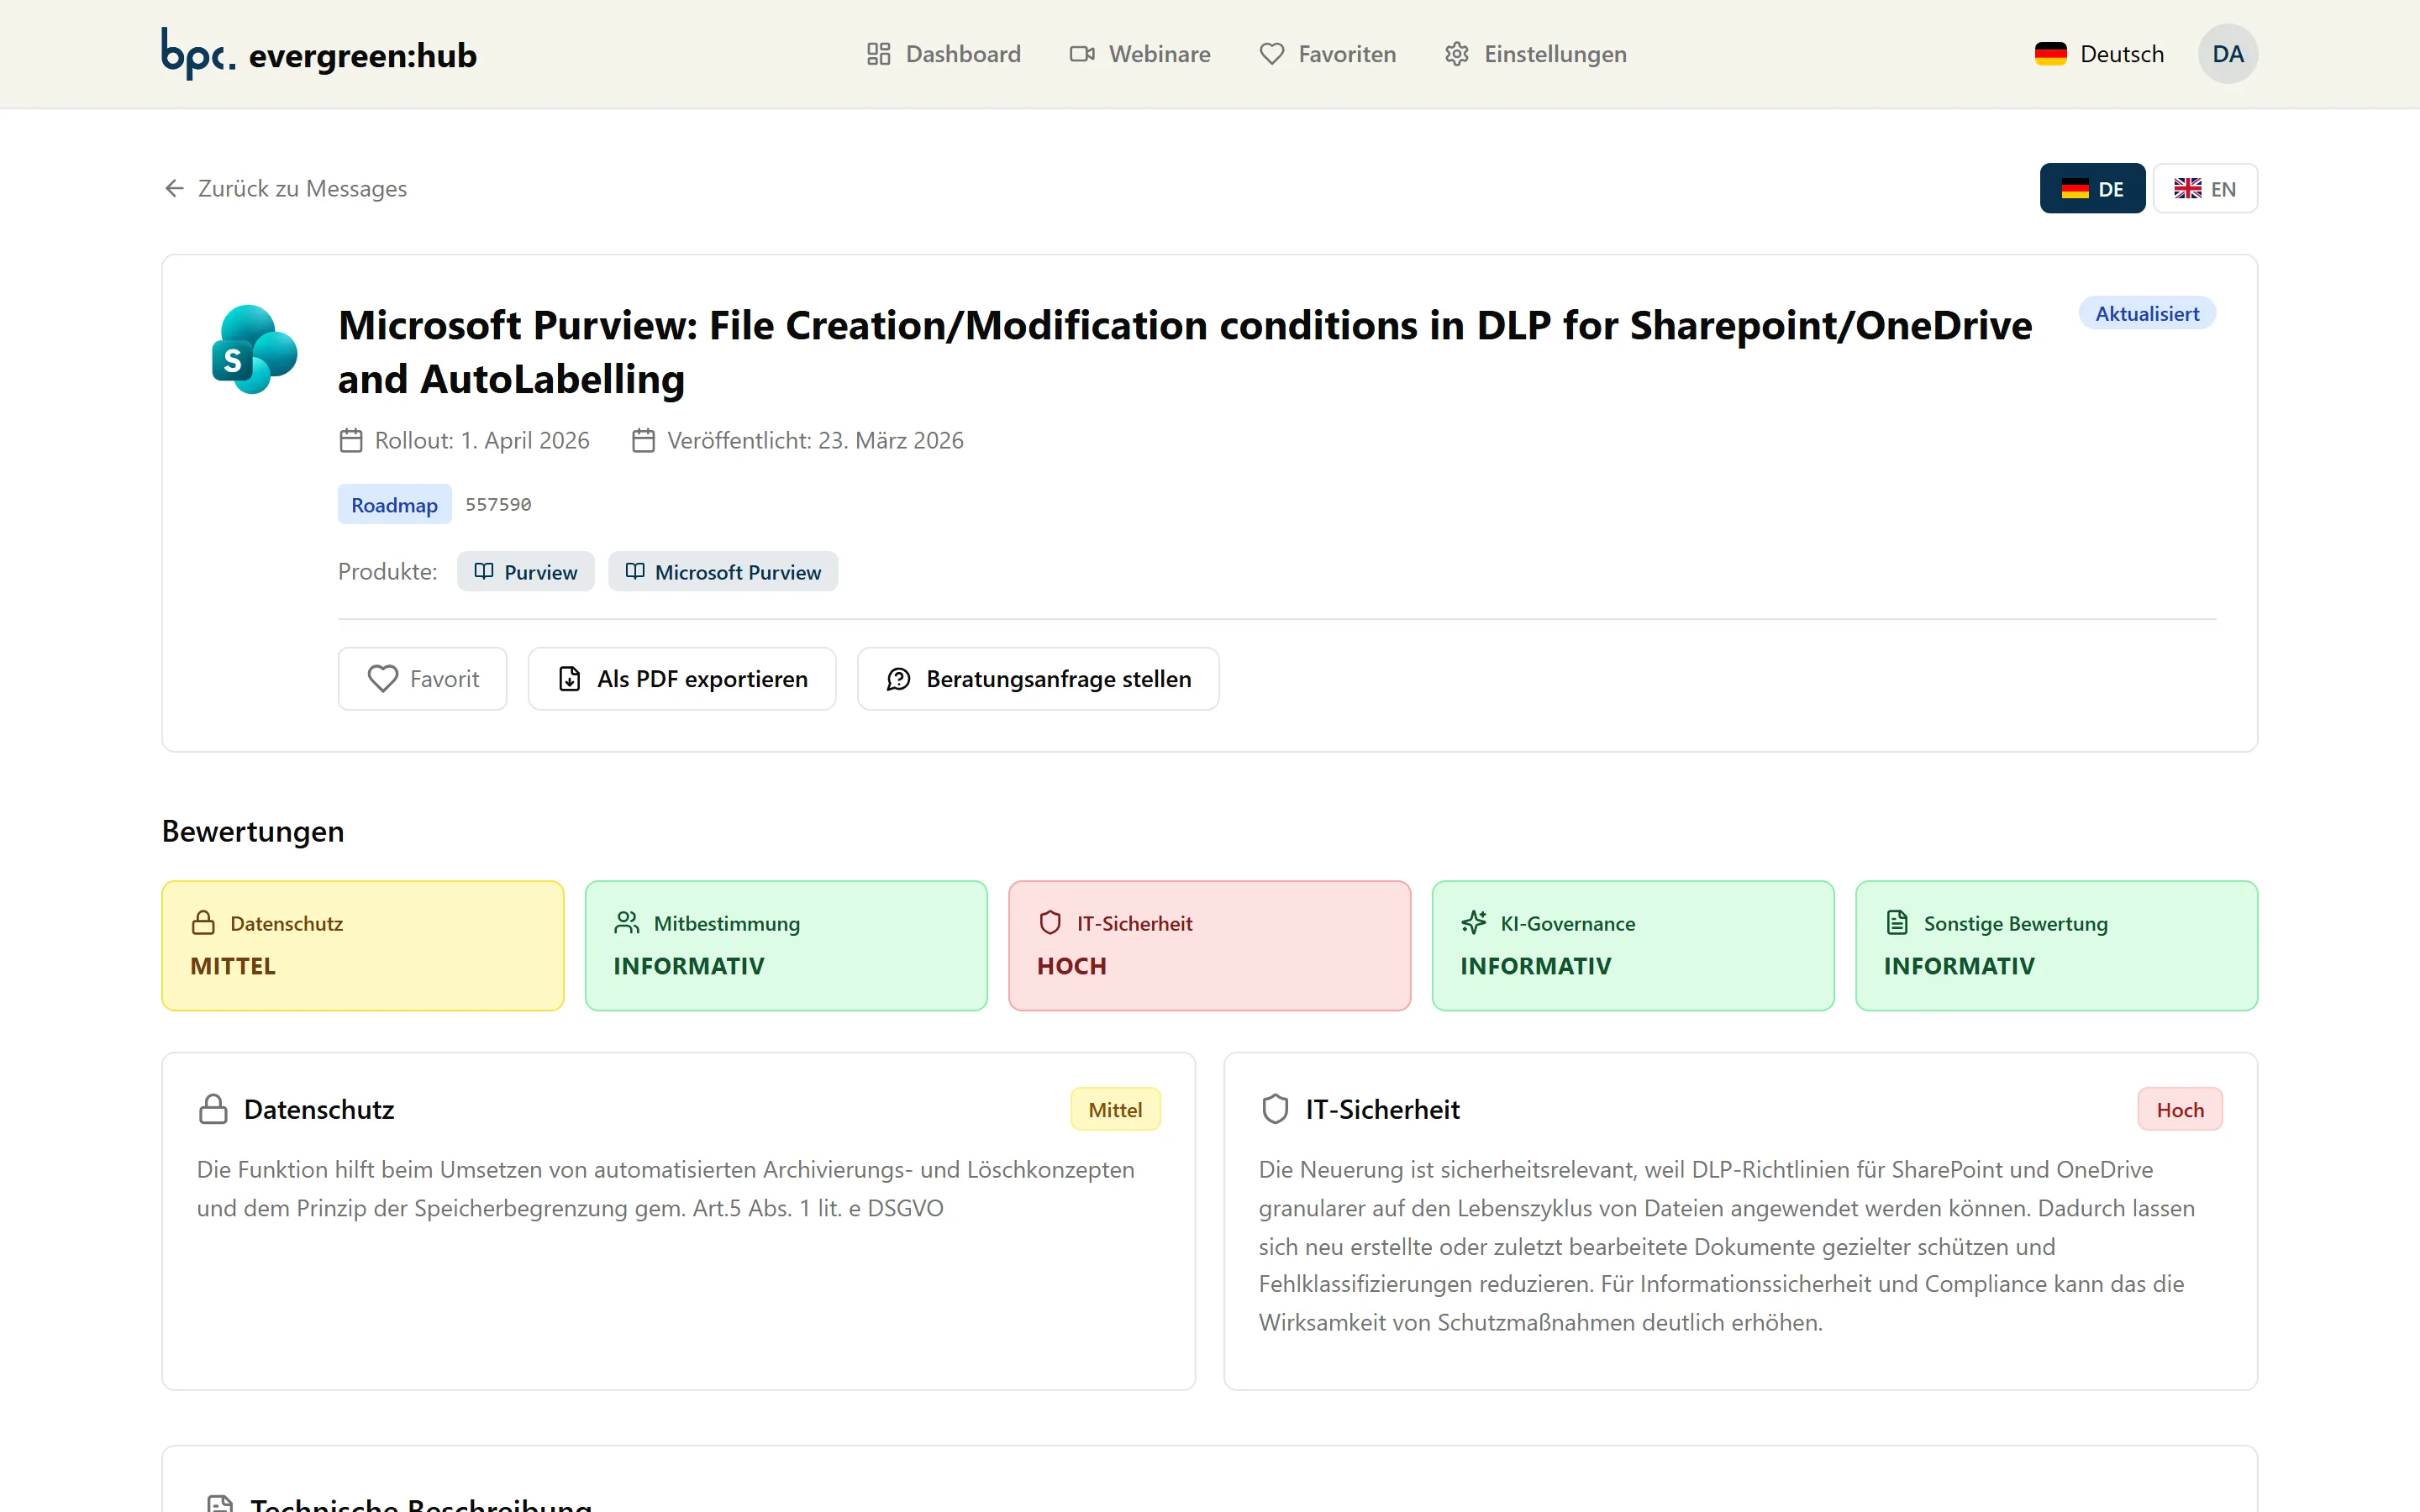Viewport: 2420px width, 1512px height.
Task: Click Als PDF exportieren button
Action: [x=681, y=678]
